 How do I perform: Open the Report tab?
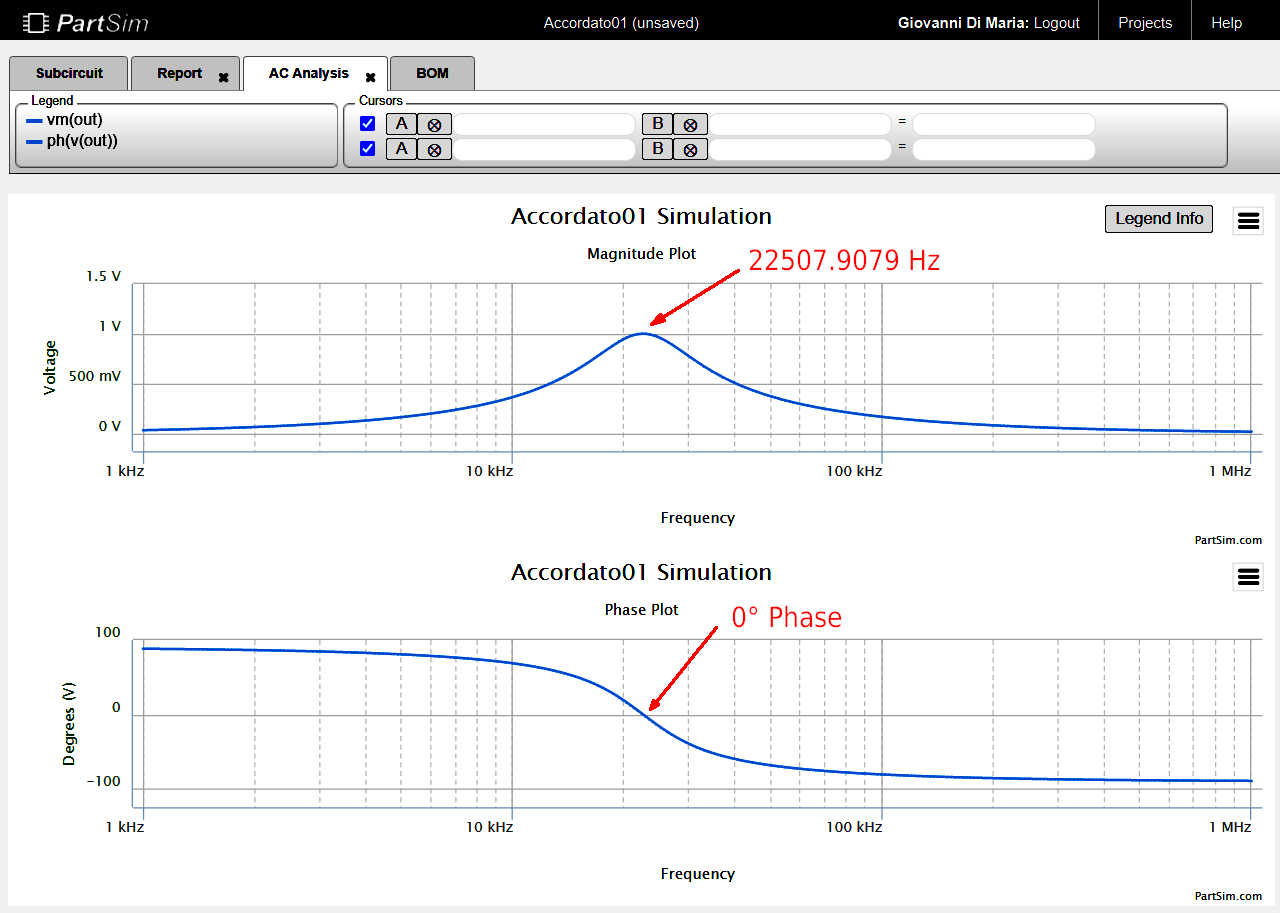(178, 73)
